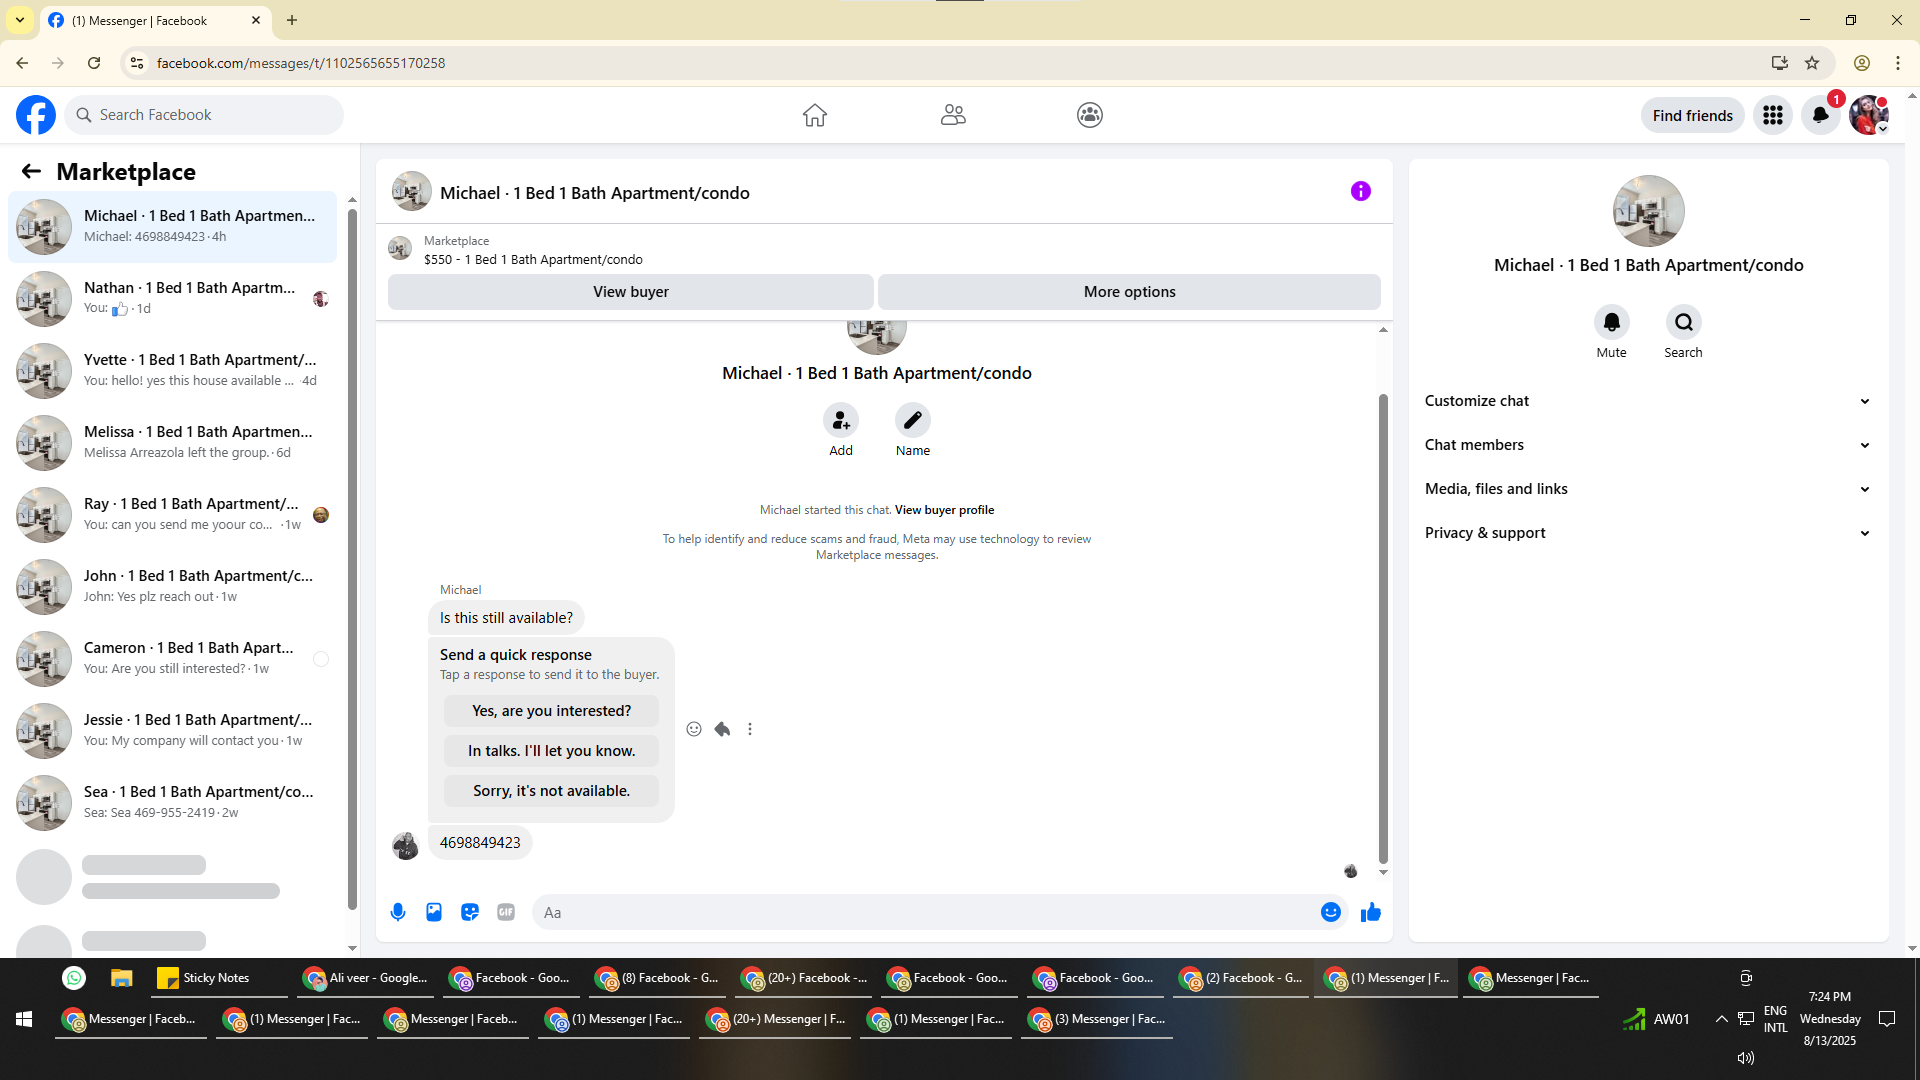Send quick response 'Yes, are you interested?'
This screenshot has height=1080, width=1920.
(551, 711)
